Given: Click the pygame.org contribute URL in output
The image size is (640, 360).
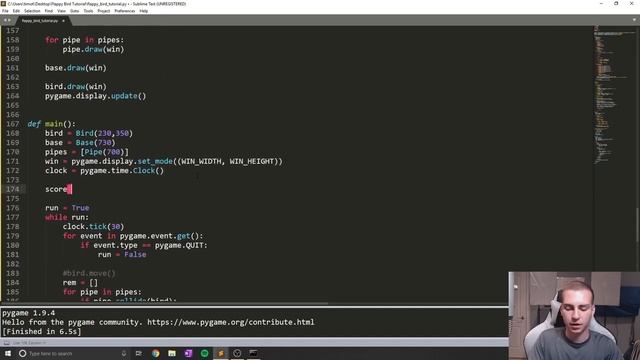Looking at the screenshot, I should (231, 322).
